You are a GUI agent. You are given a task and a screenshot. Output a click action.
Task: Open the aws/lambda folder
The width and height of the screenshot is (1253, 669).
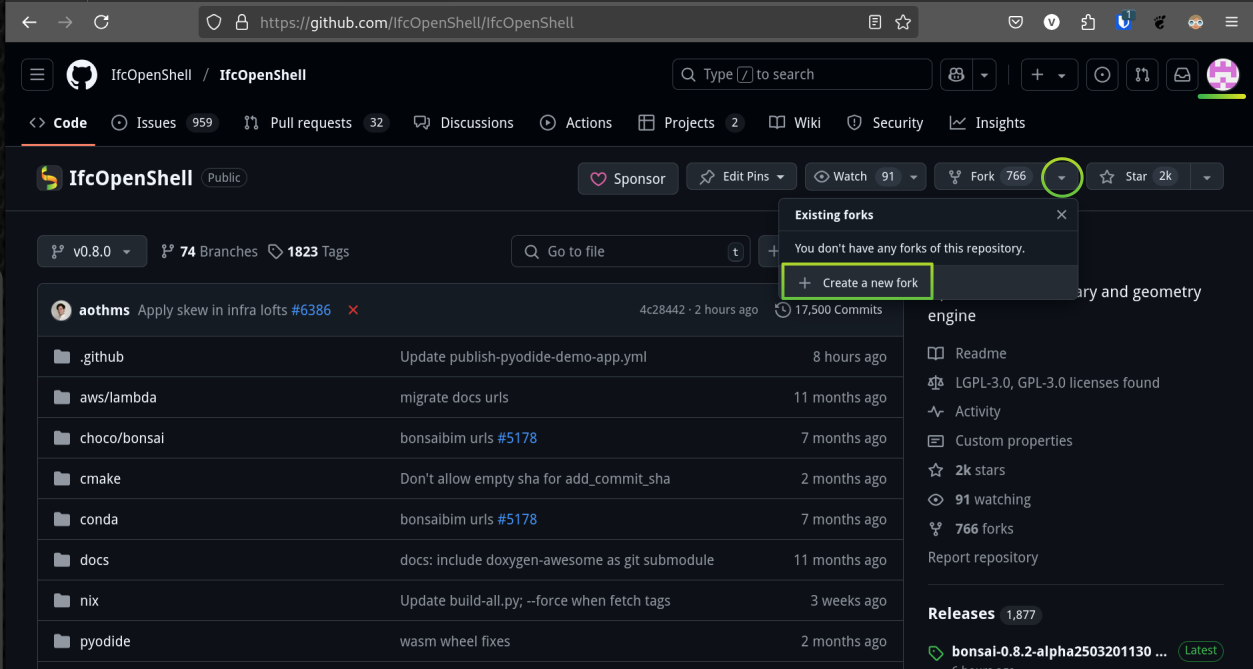(x=118, y=398)
